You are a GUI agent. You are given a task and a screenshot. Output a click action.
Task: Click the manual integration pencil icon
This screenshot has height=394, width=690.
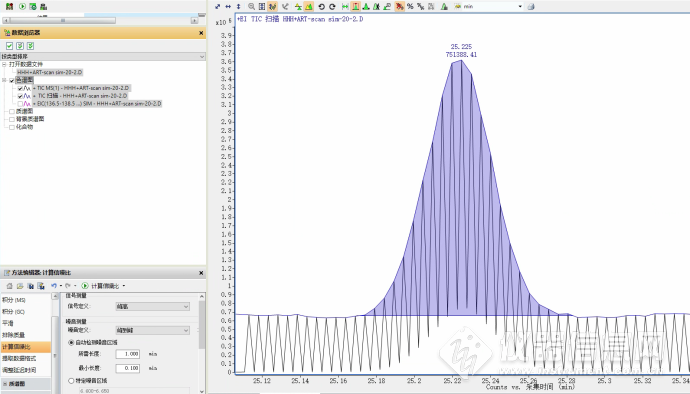click(x=387, y=7)
